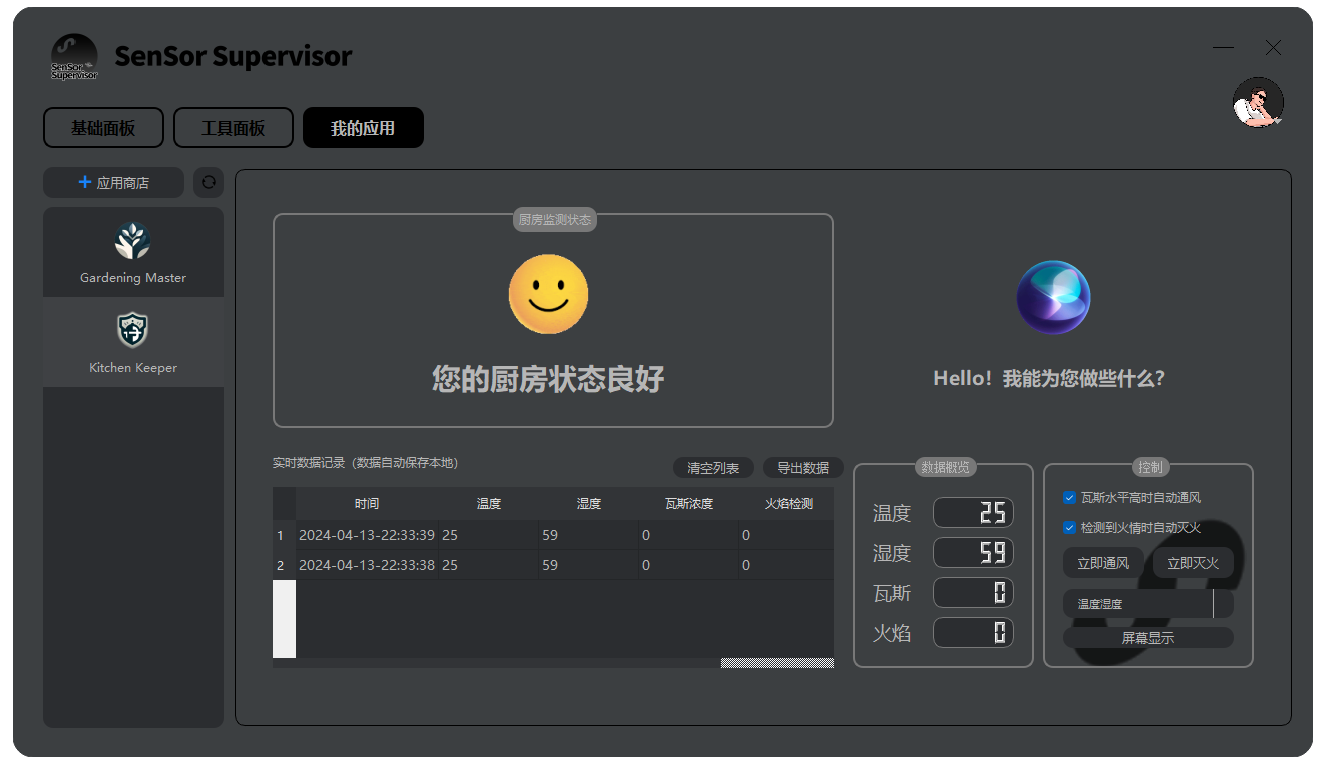Toggle 瓦斯水平高时自动通风 checkbox

(x=1070, y=497)
